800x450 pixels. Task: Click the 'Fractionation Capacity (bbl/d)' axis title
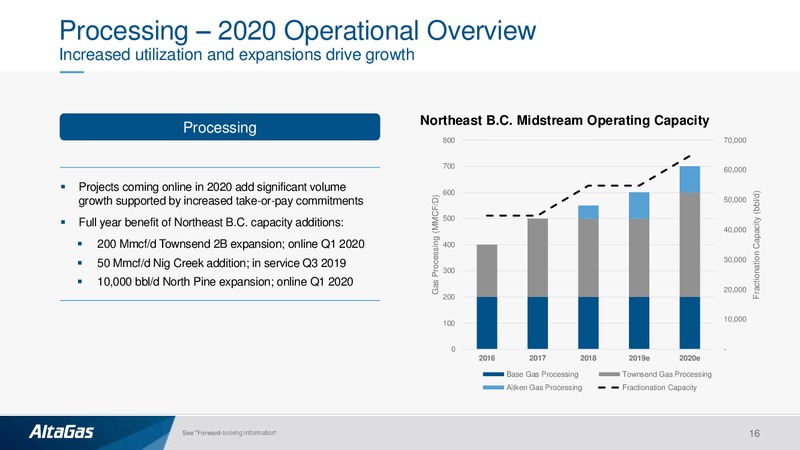coord(757,245)
